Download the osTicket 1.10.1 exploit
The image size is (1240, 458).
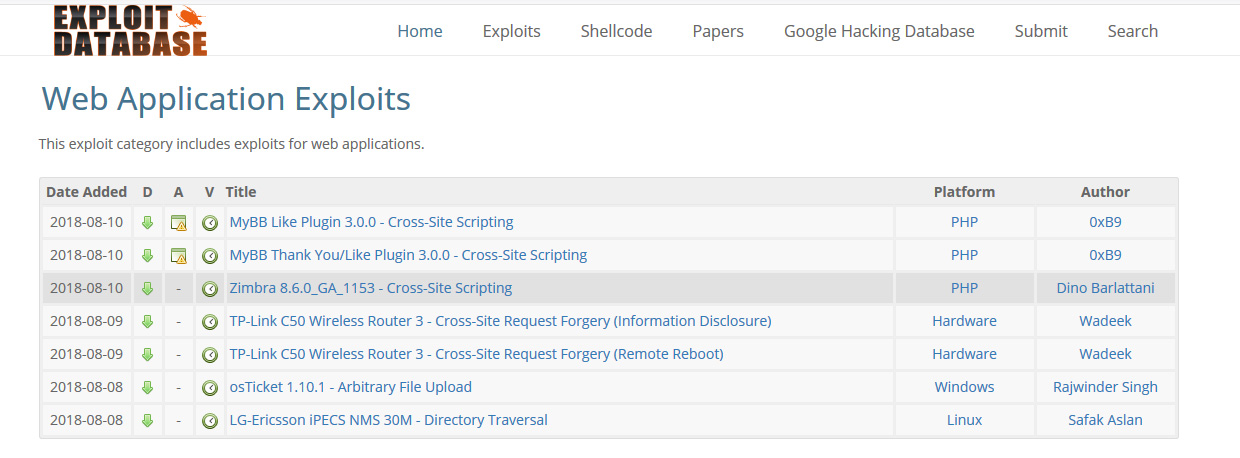tap(148, 388)
